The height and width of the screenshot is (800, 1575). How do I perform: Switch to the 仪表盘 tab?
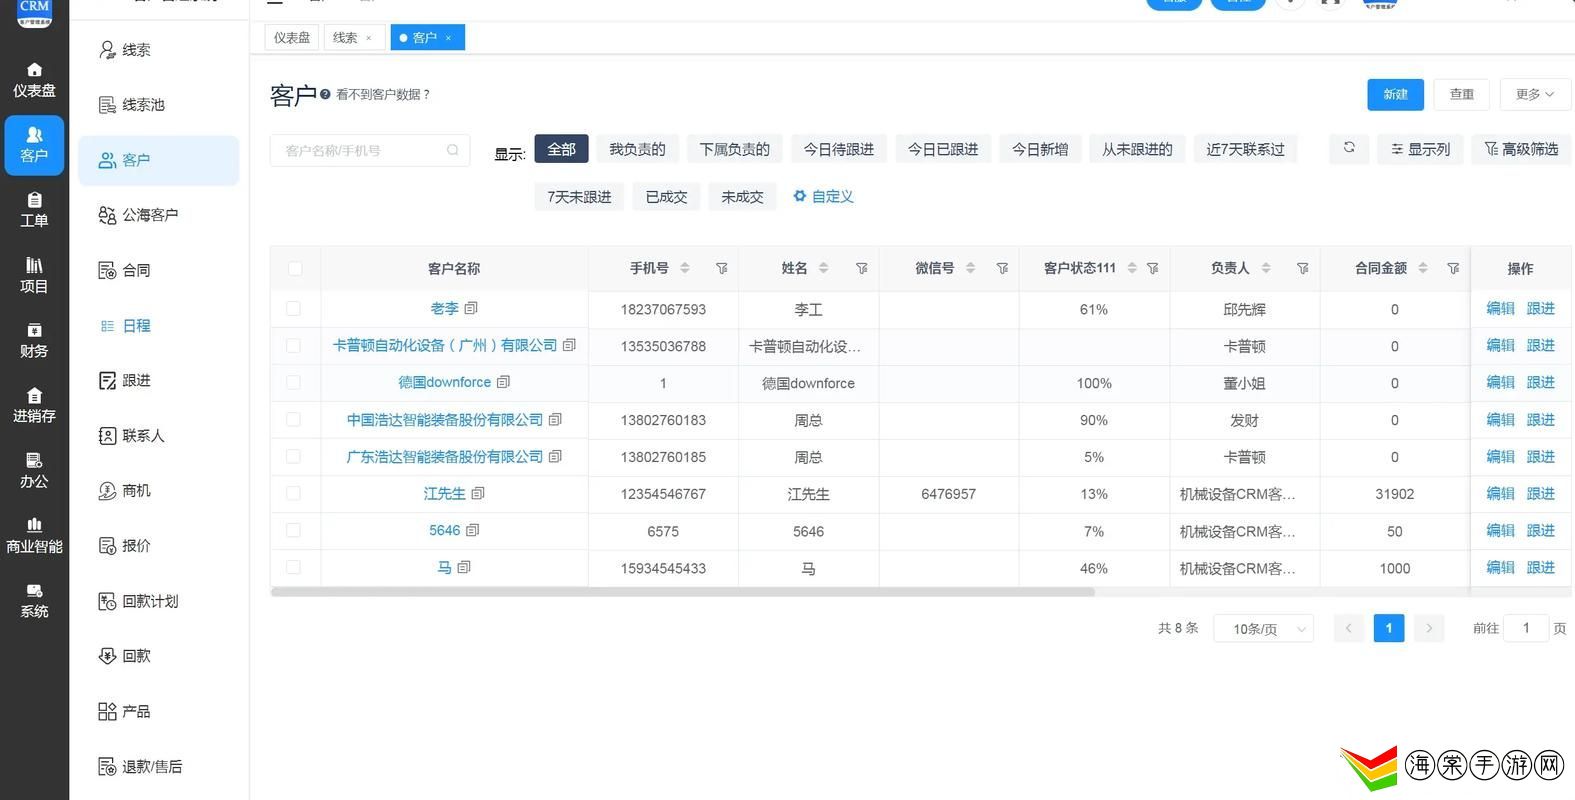pos(292,38)
